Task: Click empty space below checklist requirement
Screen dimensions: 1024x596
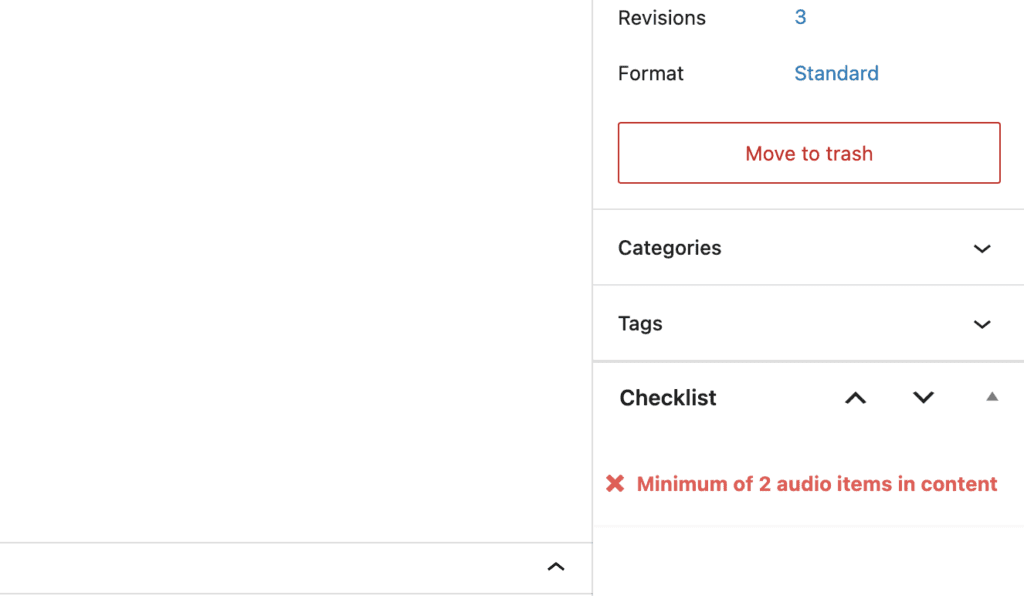Action: [808, 560]
